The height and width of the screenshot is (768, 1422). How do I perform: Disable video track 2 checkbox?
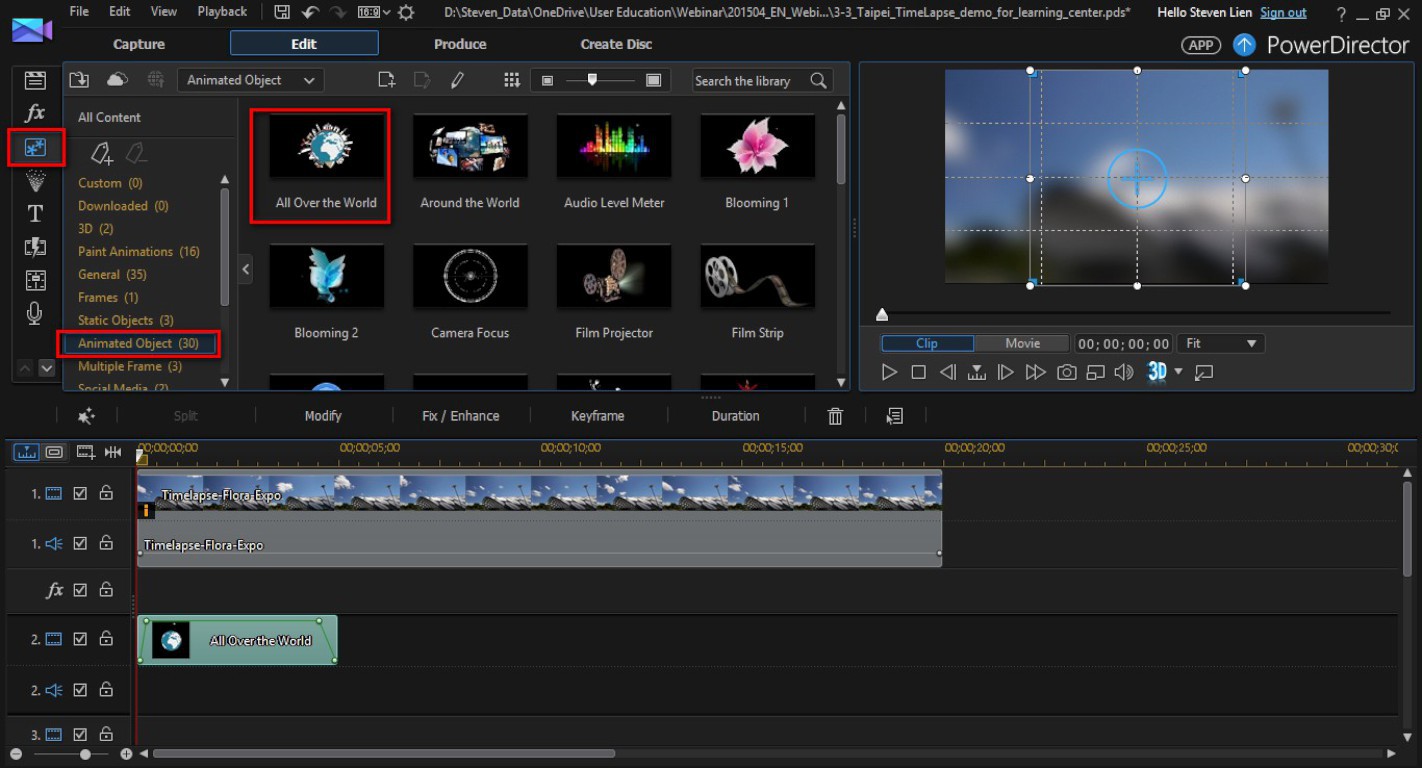click(80, 639)
